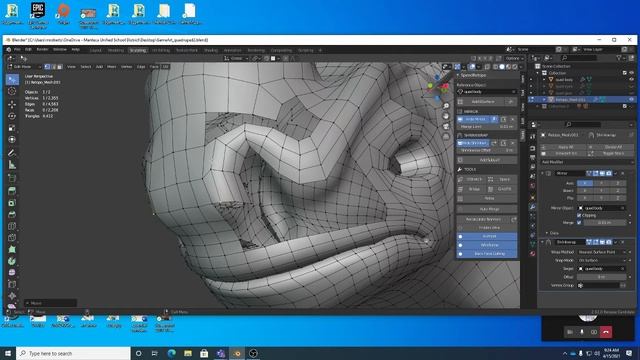Screen dimensions: 640x360
Task: Switch to the Shading workspace tab
Action: coord(211,50)
